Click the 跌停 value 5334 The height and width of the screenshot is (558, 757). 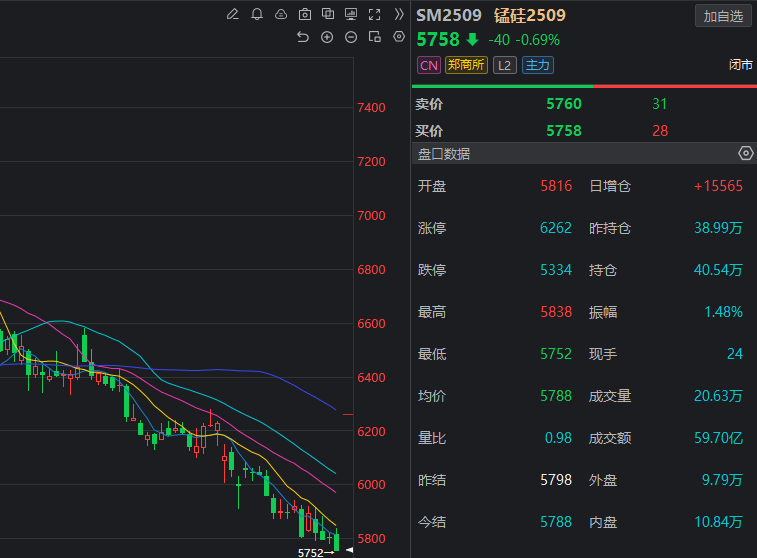[556, 270]
